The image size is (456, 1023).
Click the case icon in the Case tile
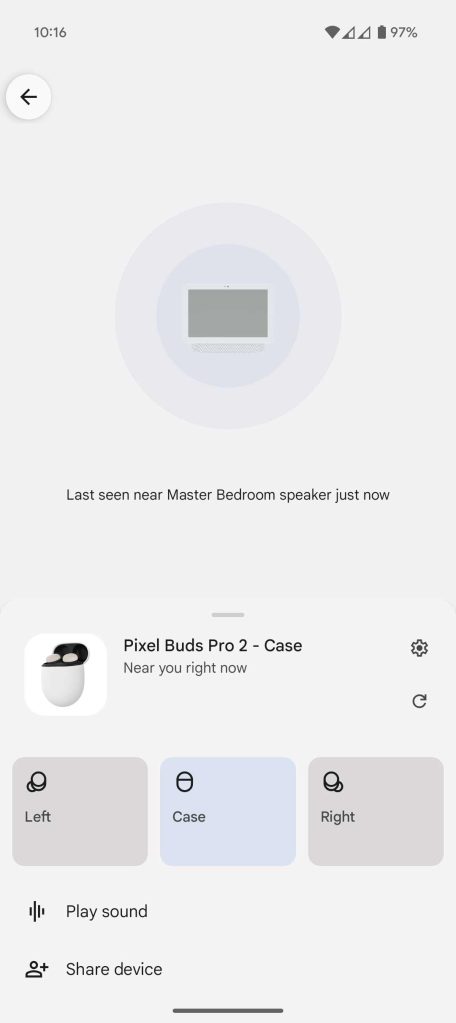(185, 782)
